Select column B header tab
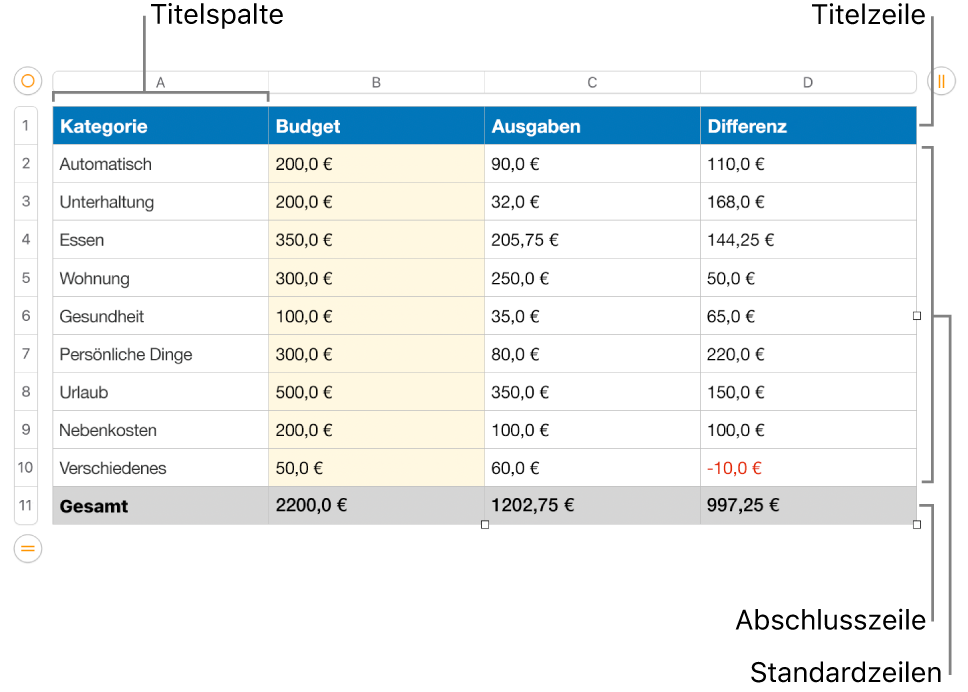The height and width of the screenshot is (692, 968). [x=377, y=82]
